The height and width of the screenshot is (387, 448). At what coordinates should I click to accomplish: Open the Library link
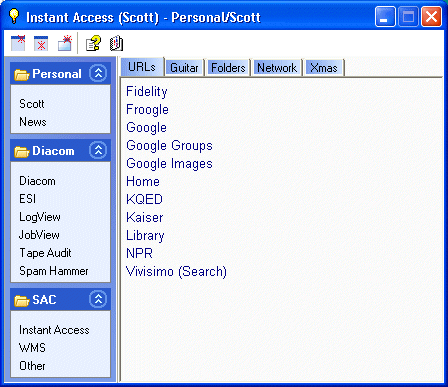click(x=145, y=236)
